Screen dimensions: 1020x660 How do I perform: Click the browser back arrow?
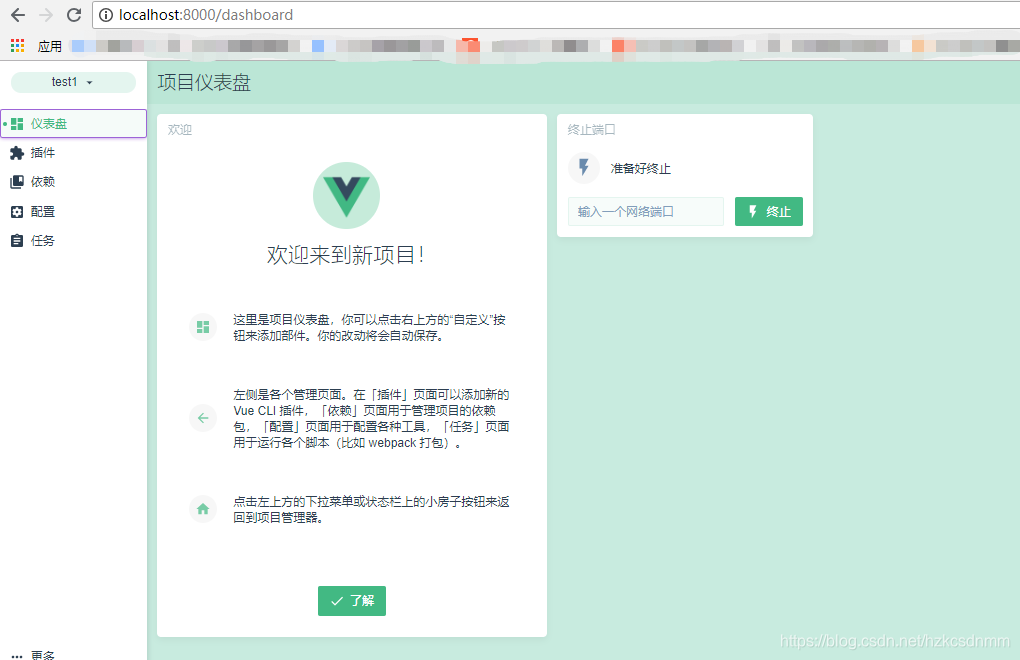pyautogui.click(x=18, y=14)
